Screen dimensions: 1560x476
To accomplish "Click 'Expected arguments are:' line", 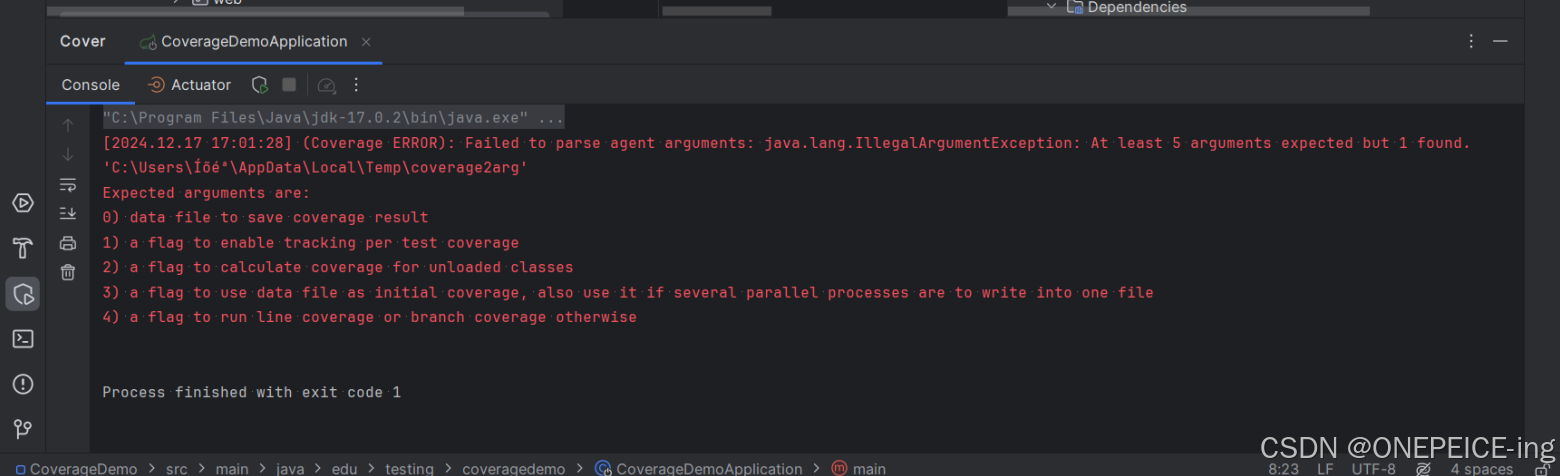I will click(x=206, y=193).
